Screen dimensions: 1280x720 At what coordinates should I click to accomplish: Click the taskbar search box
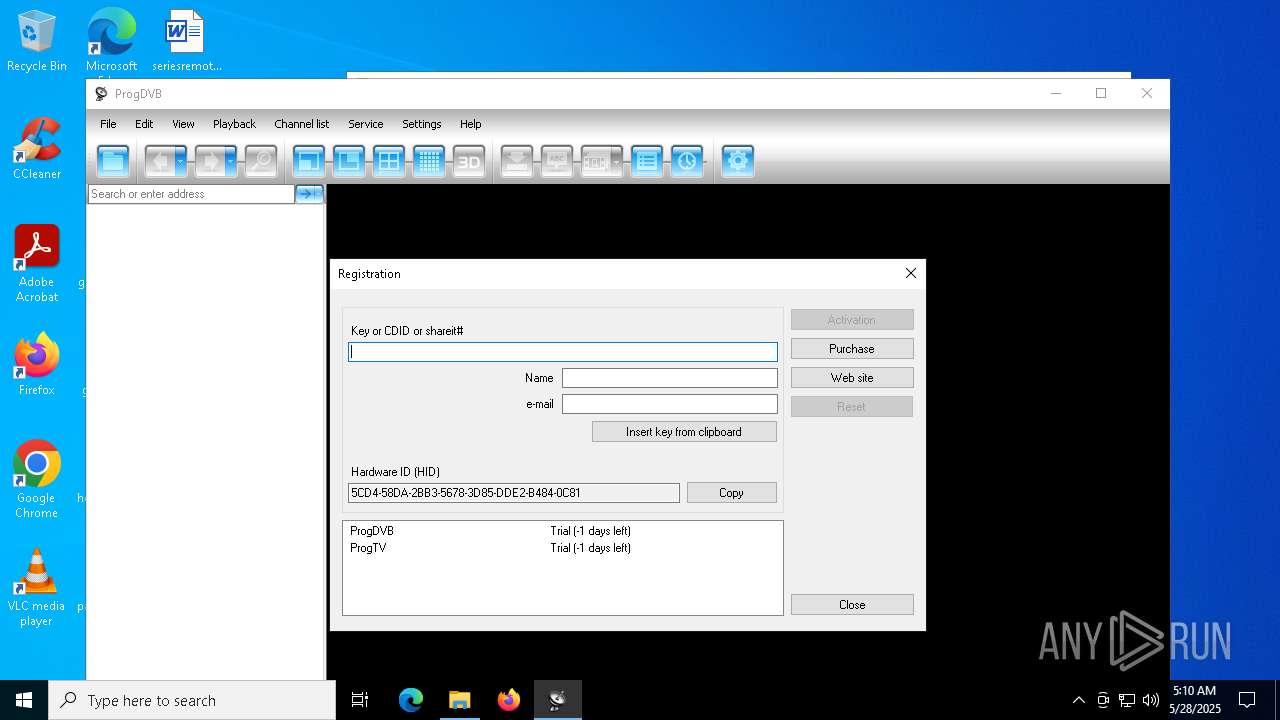[192, 700]
